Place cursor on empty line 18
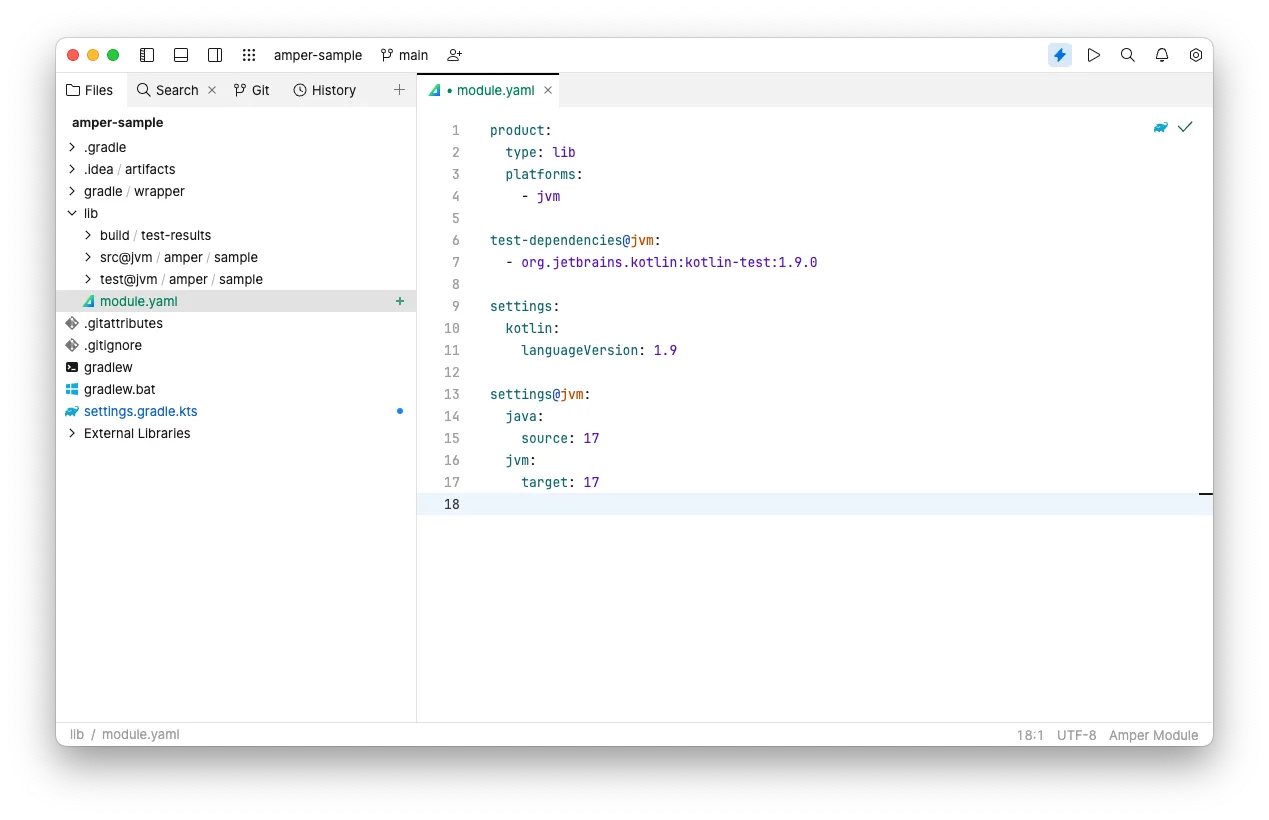 [815, 504]
